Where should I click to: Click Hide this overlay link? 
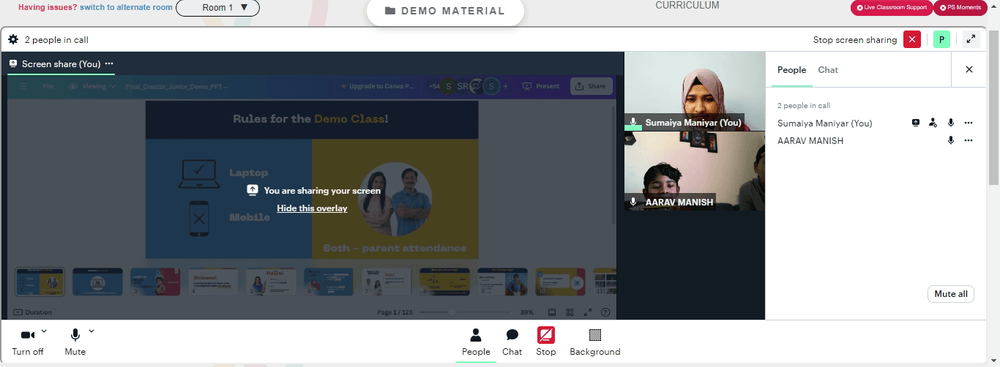312,208
